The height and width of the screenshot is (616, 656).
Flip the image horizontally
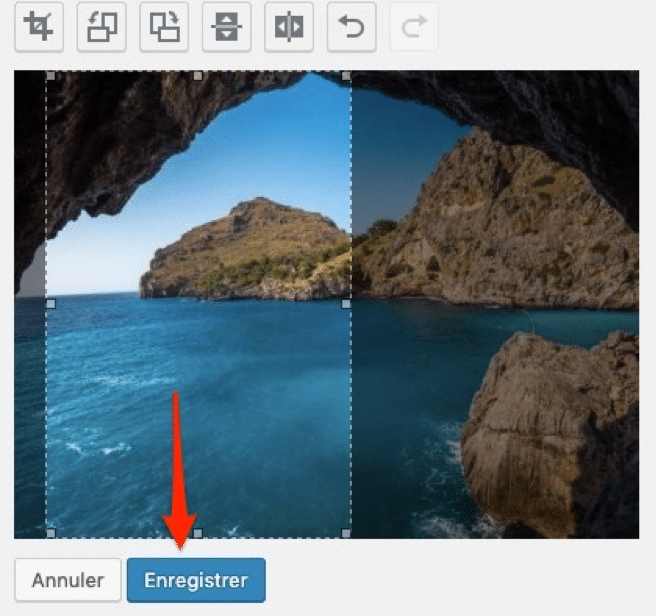tap(289, 27)
